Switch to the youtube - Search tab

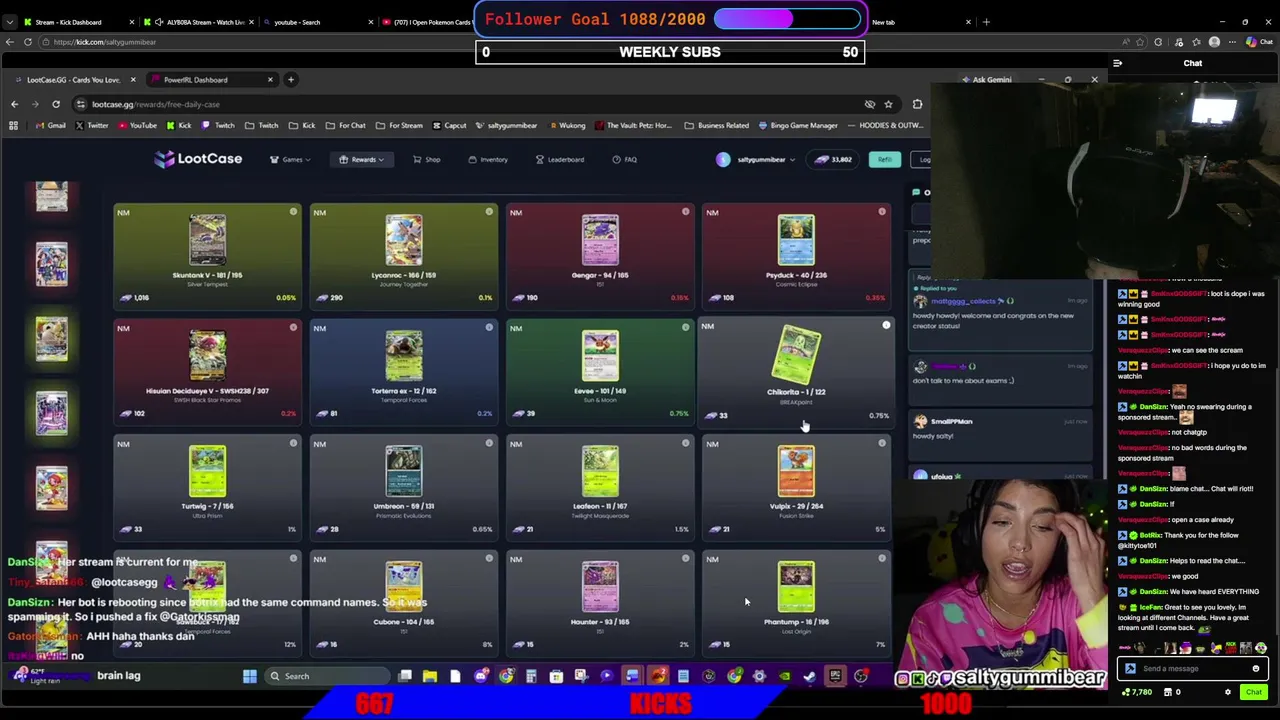[x=320, y=22]
